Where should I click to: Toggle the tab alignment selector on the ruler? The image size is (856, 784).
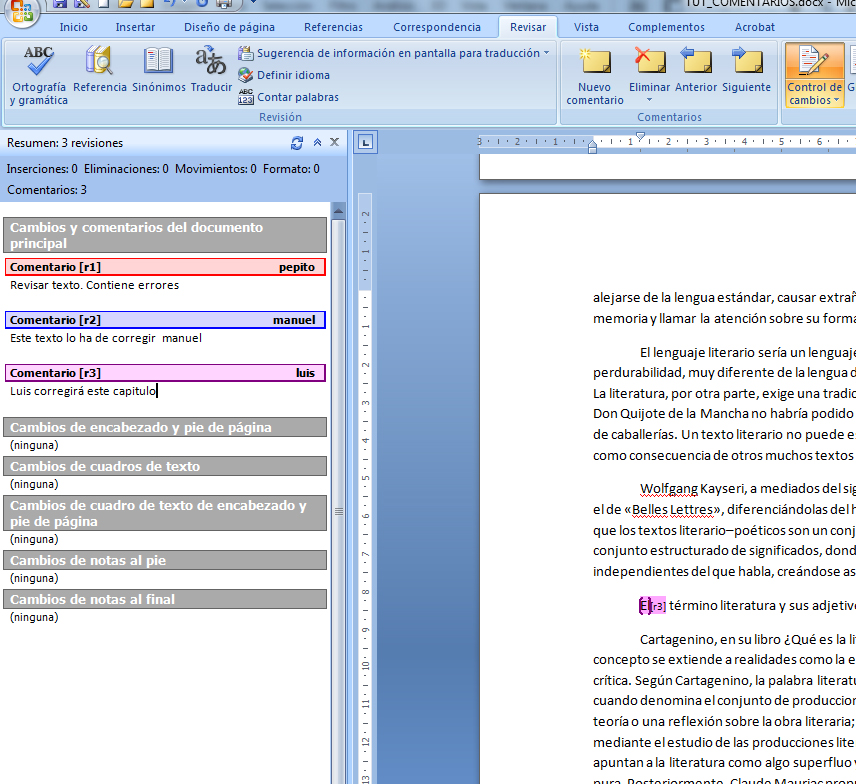[365, 142]
